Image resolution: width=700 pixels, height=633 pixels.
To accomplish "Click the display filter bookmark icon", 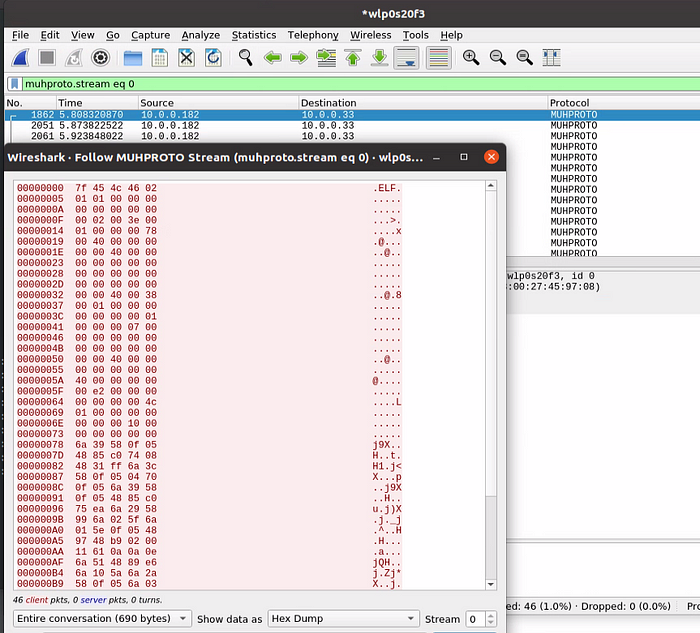I will point(14,84).
